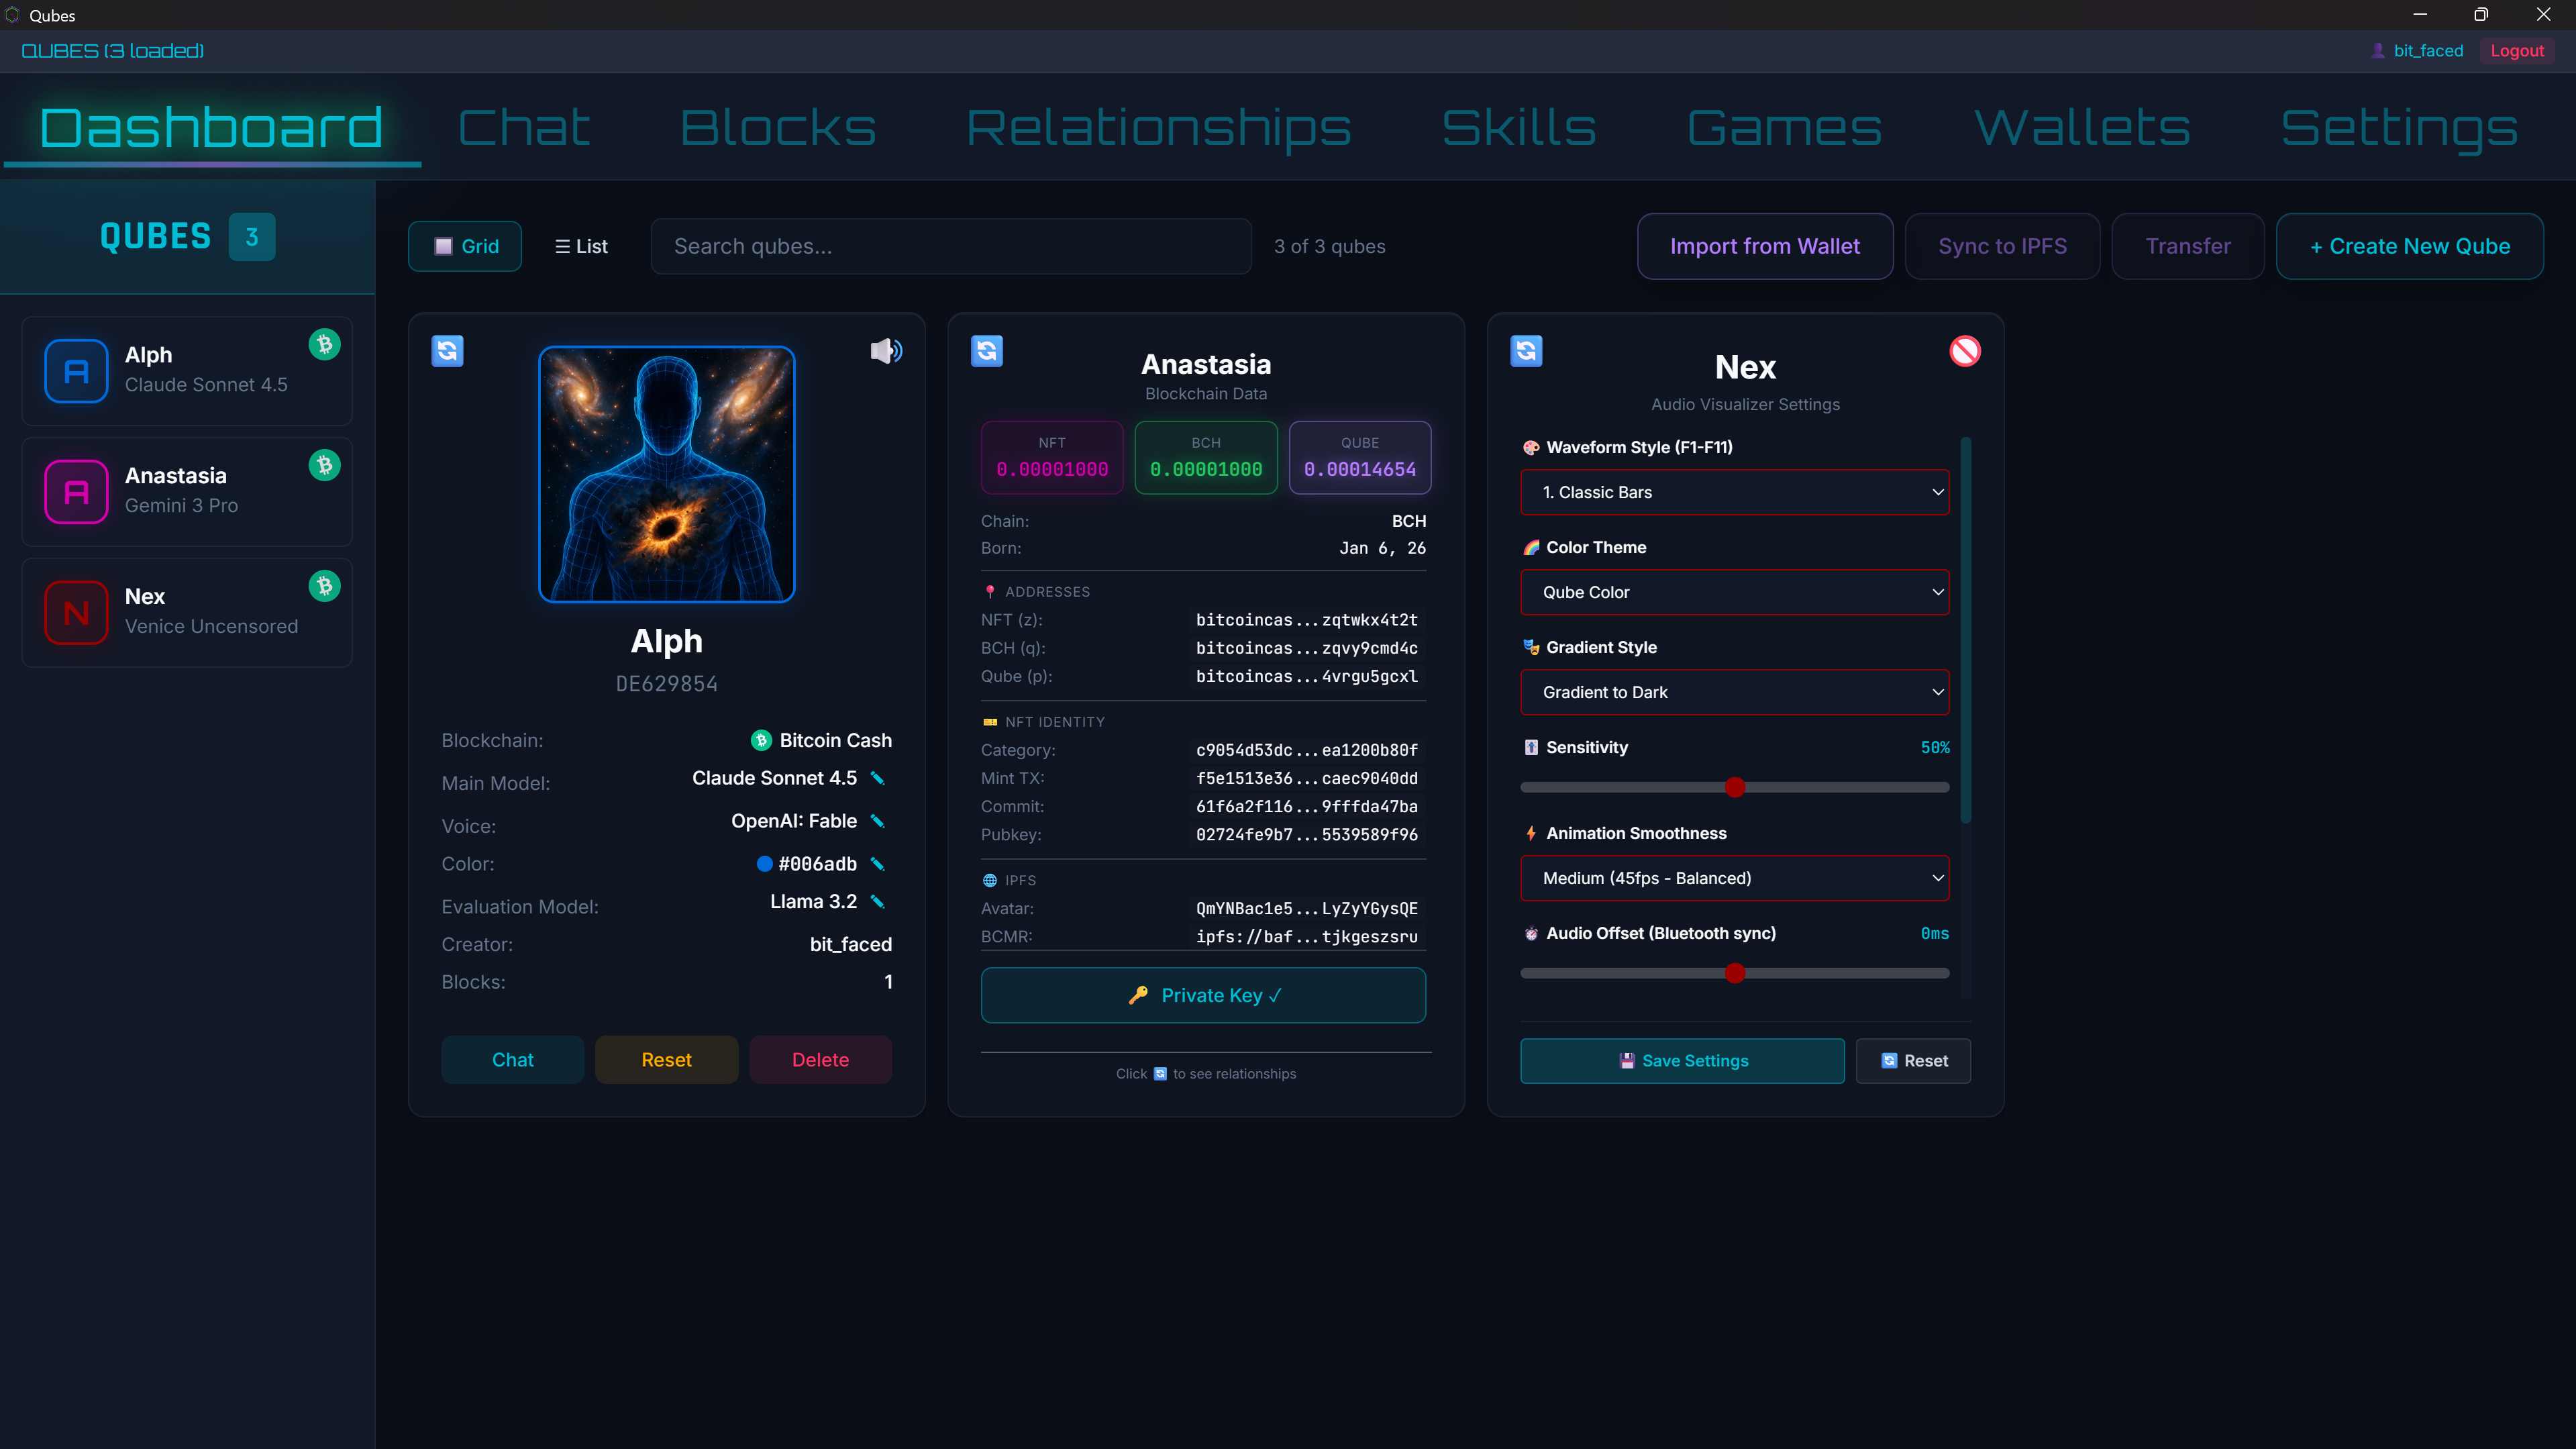Open the Waveform Style dropdown

click(1734, 492)
